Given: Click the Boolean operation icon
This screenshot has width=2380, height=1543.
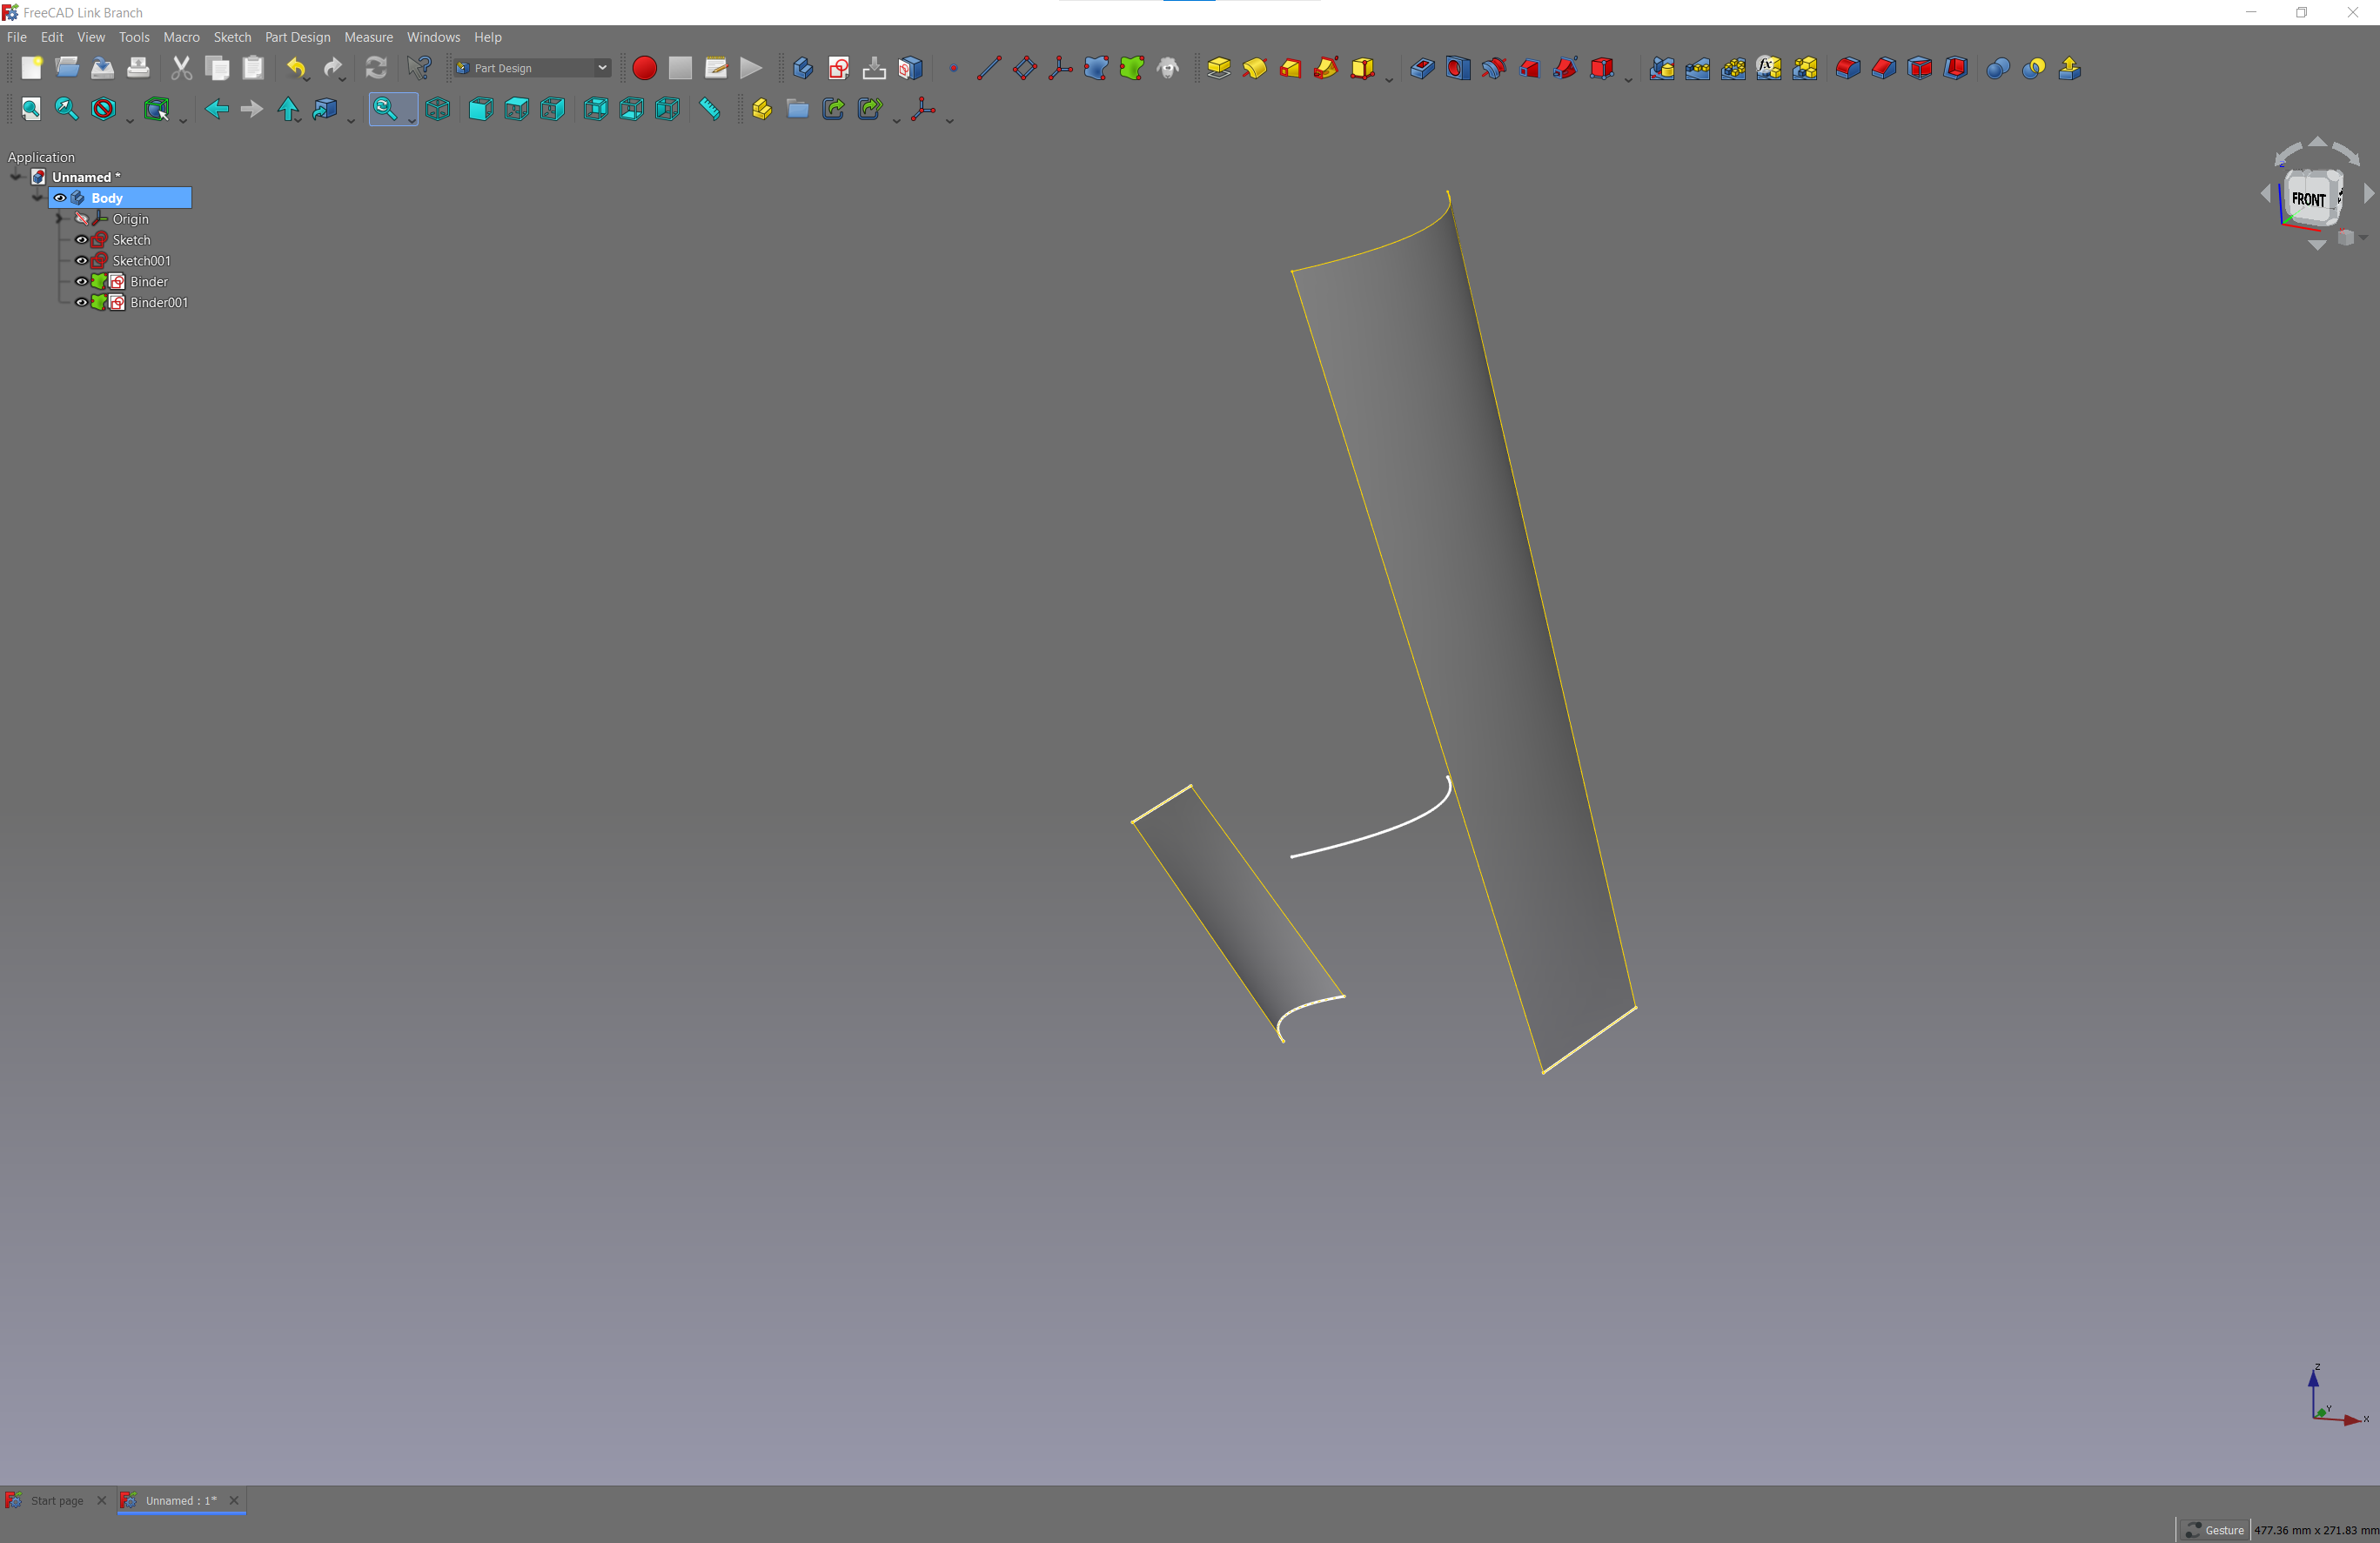Looking at the screenshot, I should 1997,68.
